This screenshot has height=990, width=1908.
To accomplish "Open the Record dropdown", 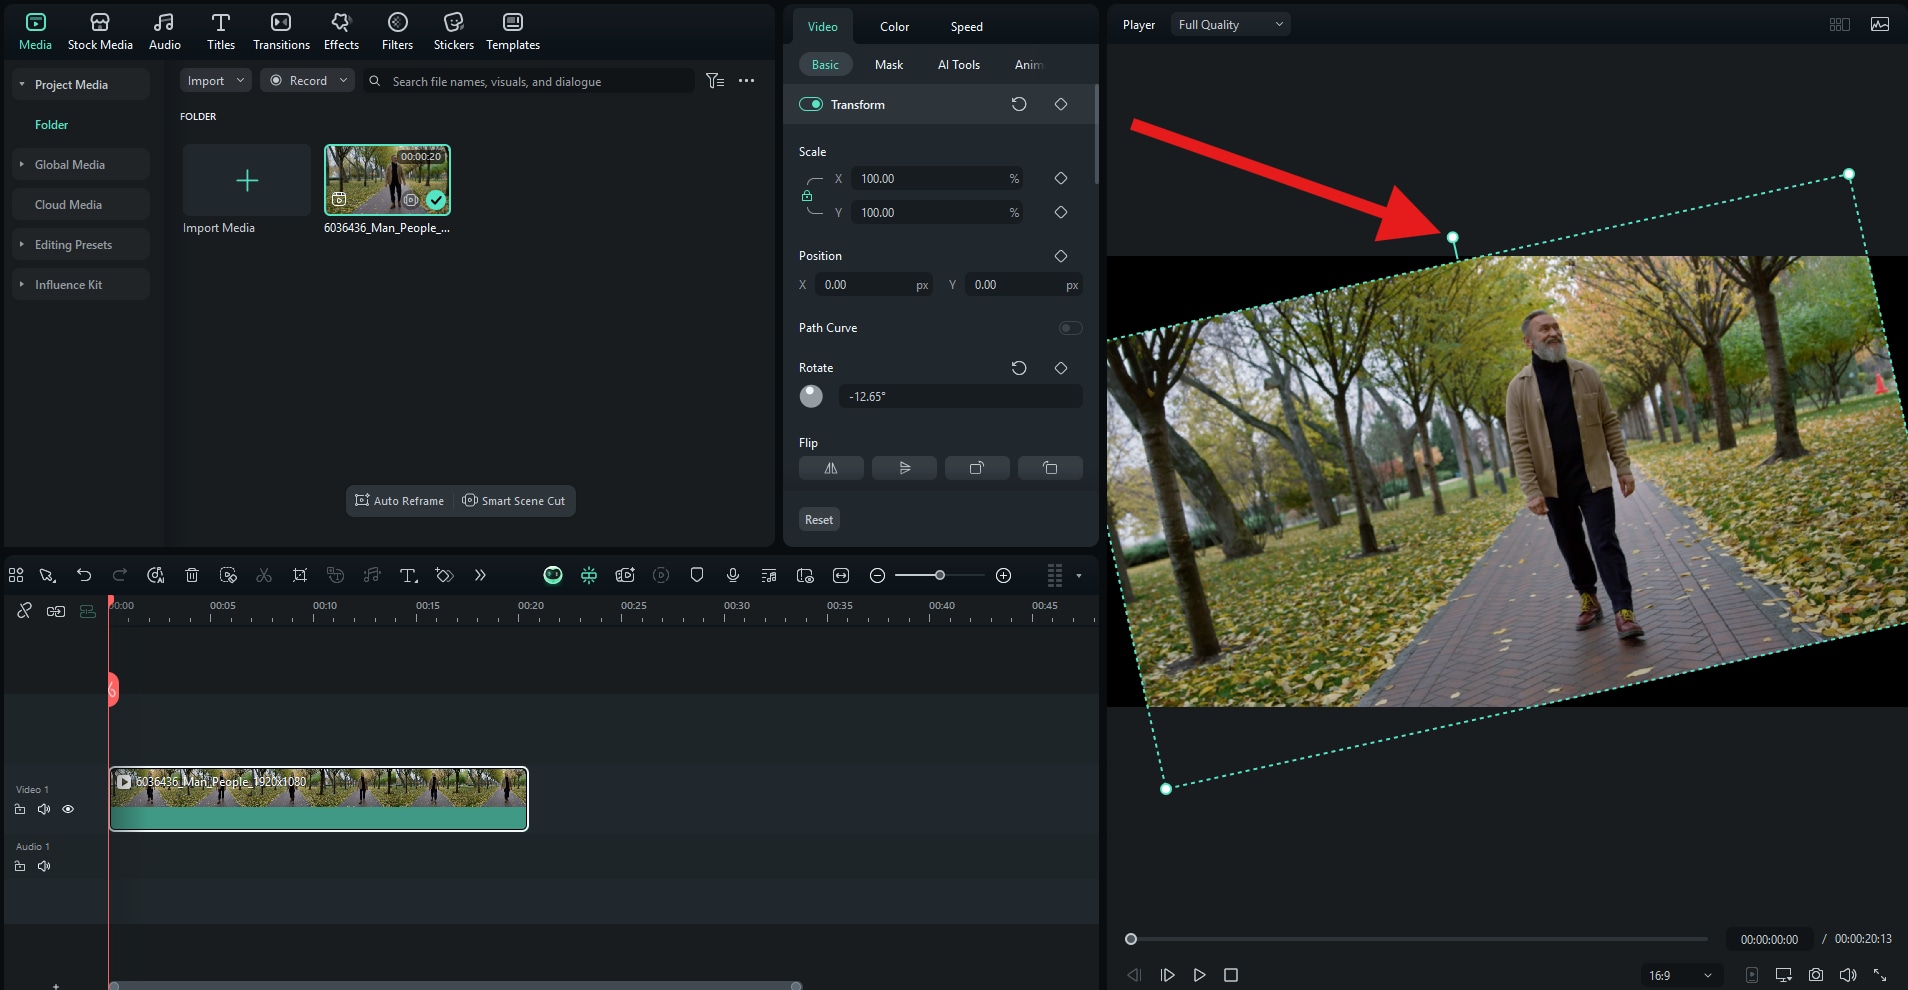I will (x=308, y=81).
